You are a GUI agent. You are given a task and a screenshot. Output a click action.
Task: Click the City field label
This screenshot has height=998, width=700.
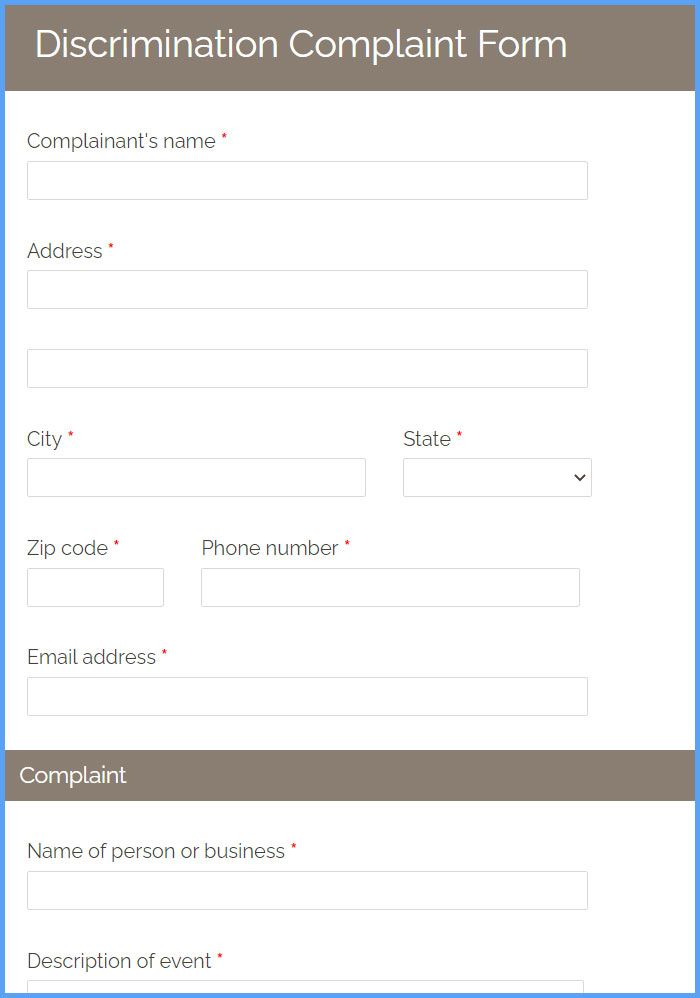pyautogui.click(x=45, y=439)
